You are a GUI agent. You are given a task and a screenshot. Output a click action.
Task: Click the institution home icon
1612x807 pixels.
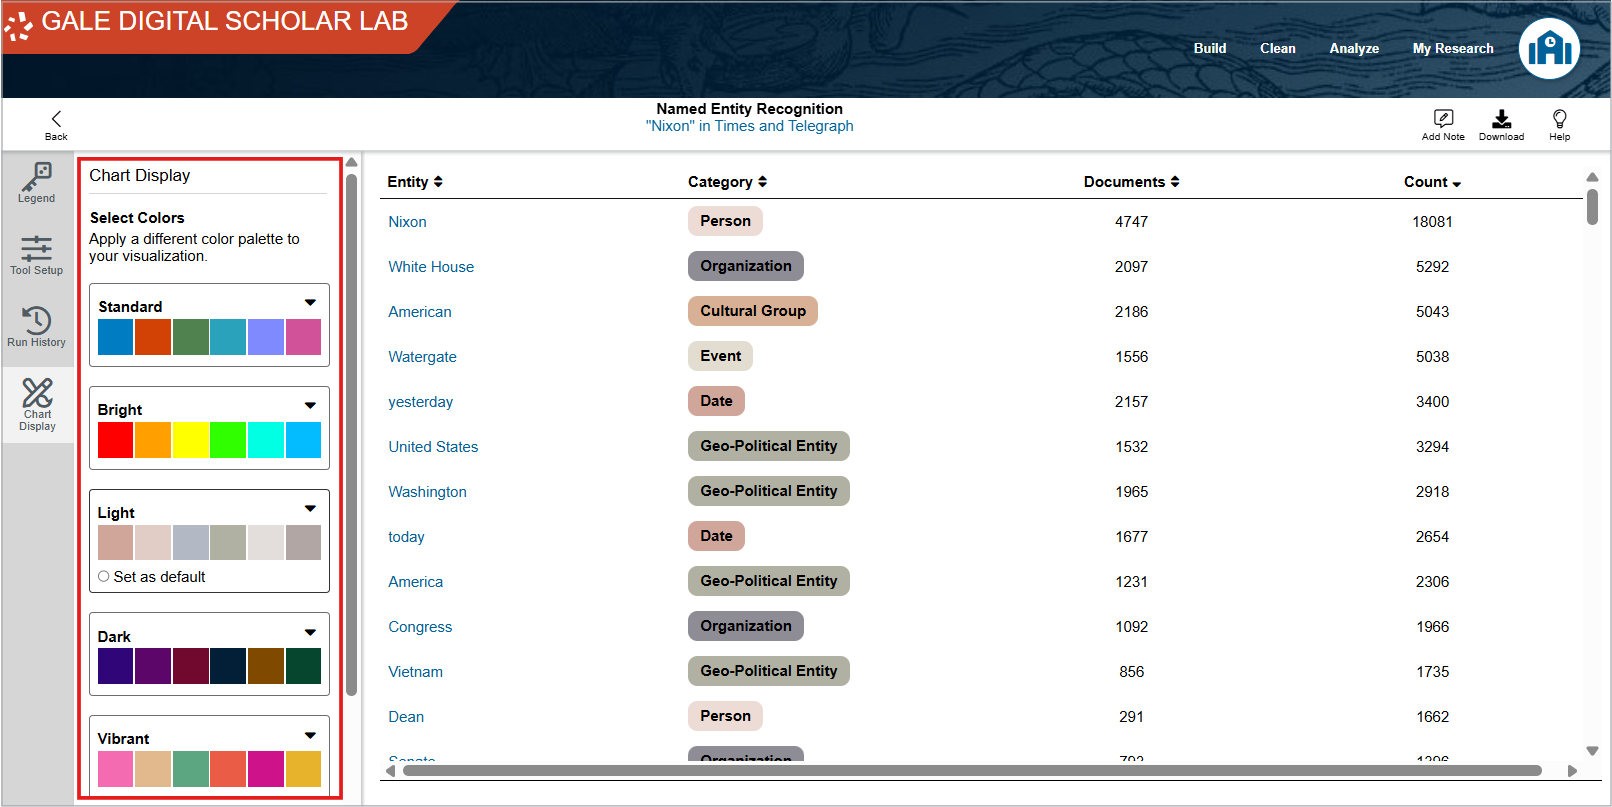tap(1549, 48)
